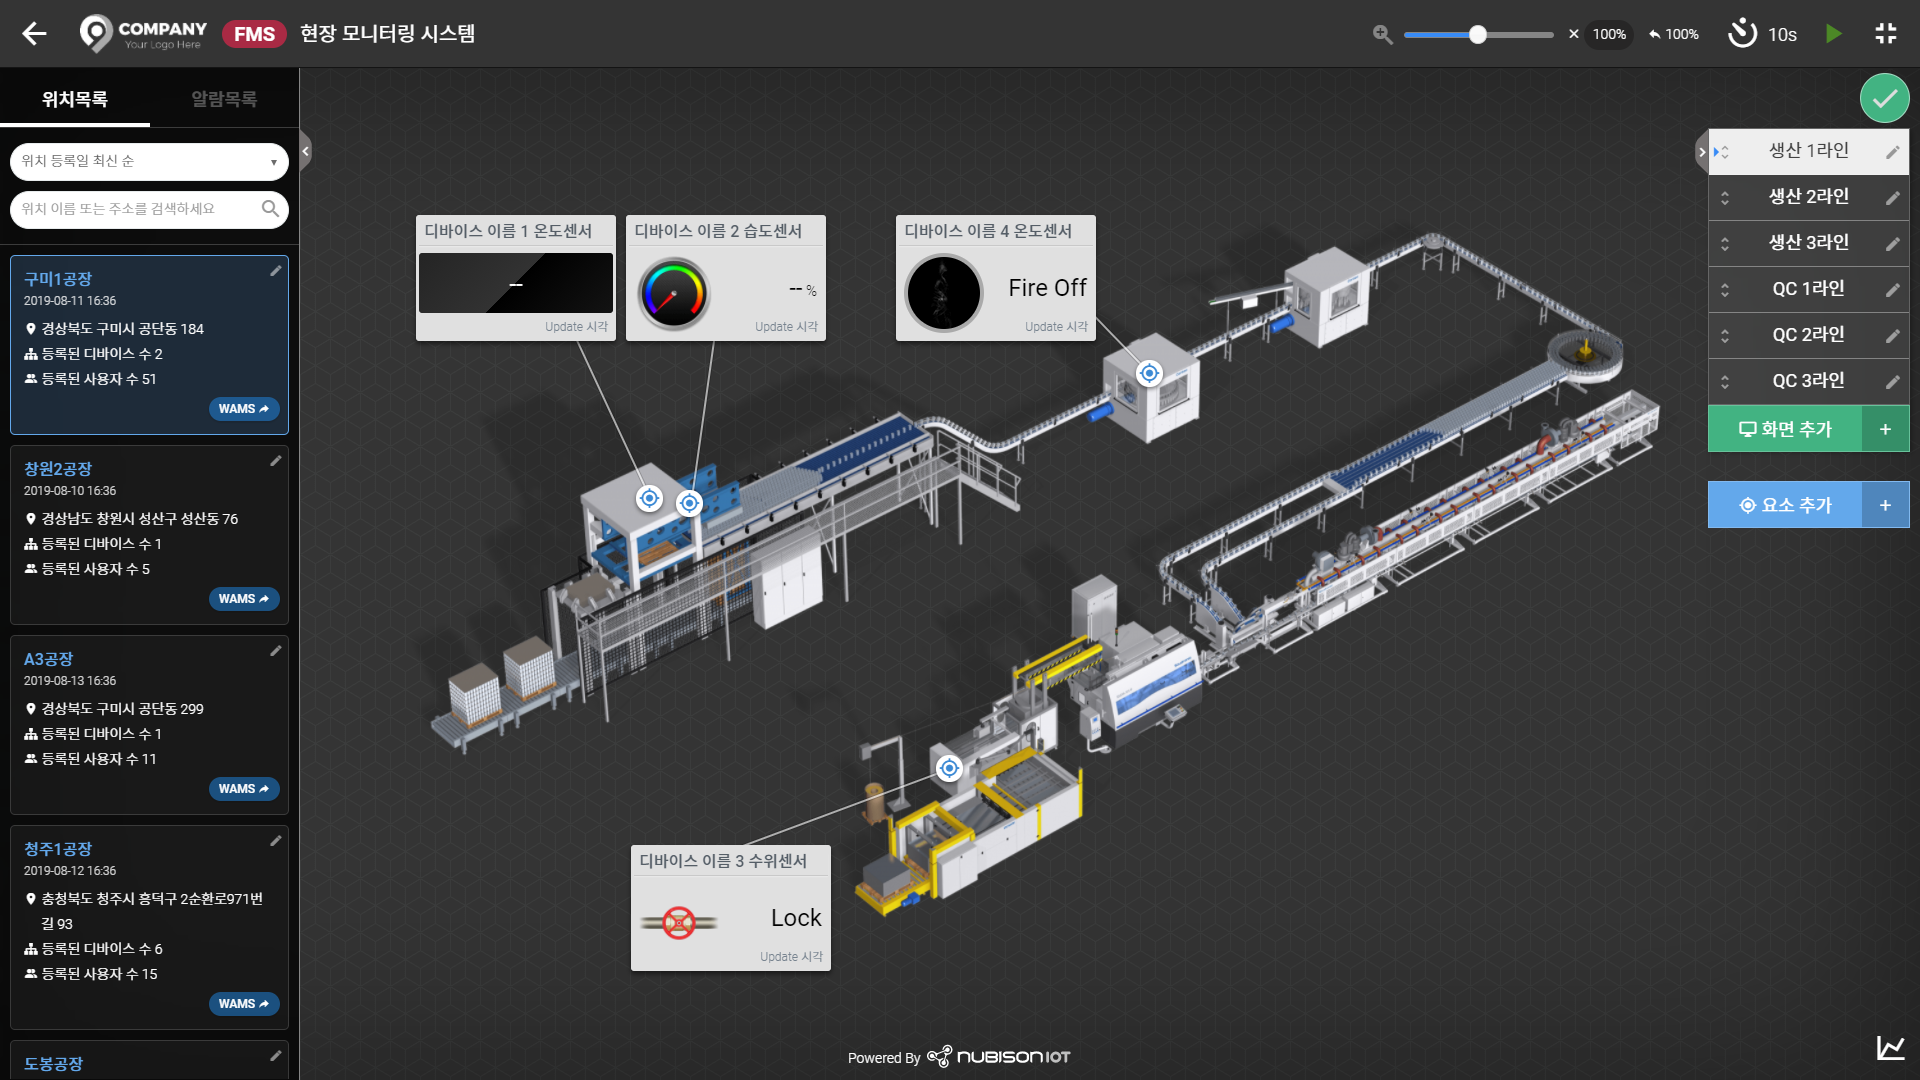Edit A3공장 card pencil icon
The height and width of the screenshot is (1080, 1920).
275,651
